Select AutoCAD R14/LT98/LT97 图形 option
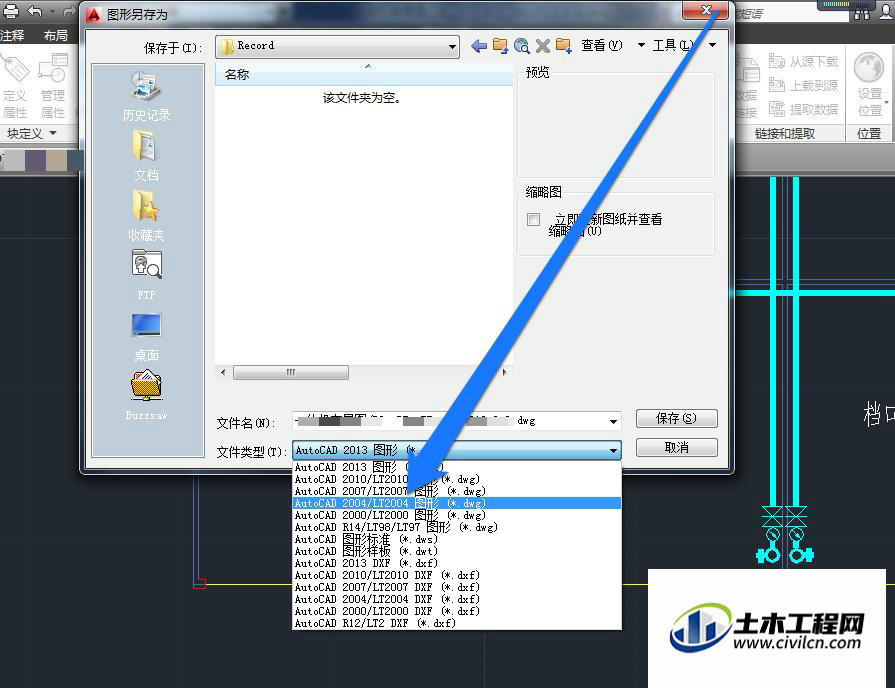The image size is (895, 688). point(457,527)
